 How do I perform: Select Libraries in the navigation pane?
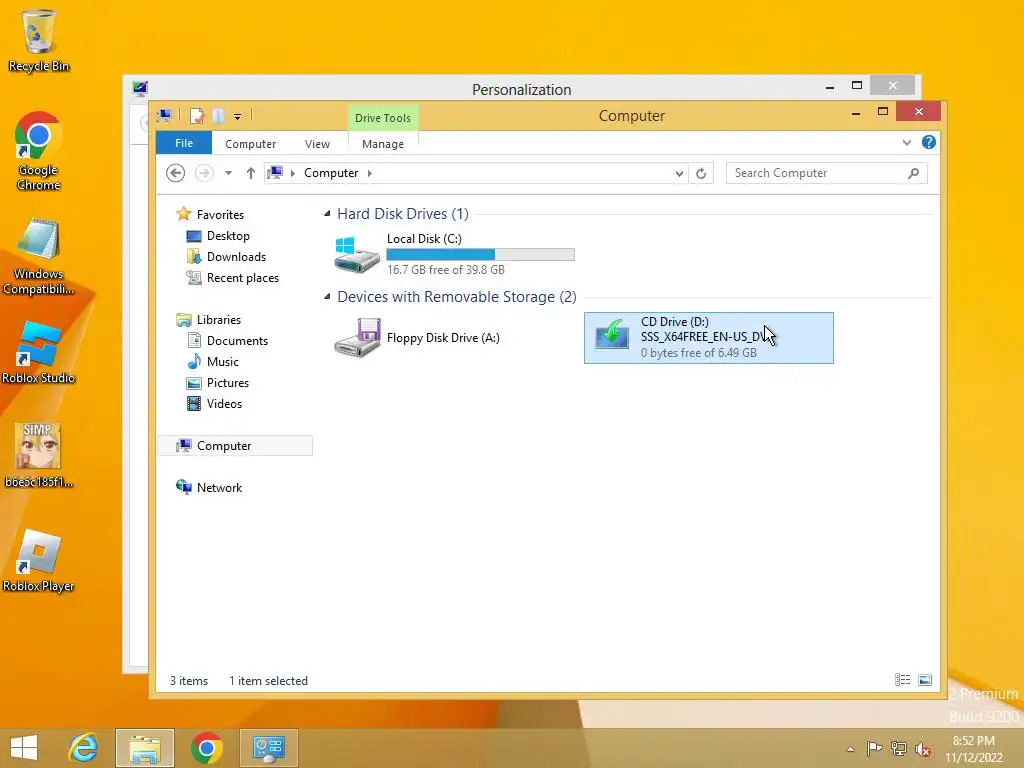tap(219, 319)
